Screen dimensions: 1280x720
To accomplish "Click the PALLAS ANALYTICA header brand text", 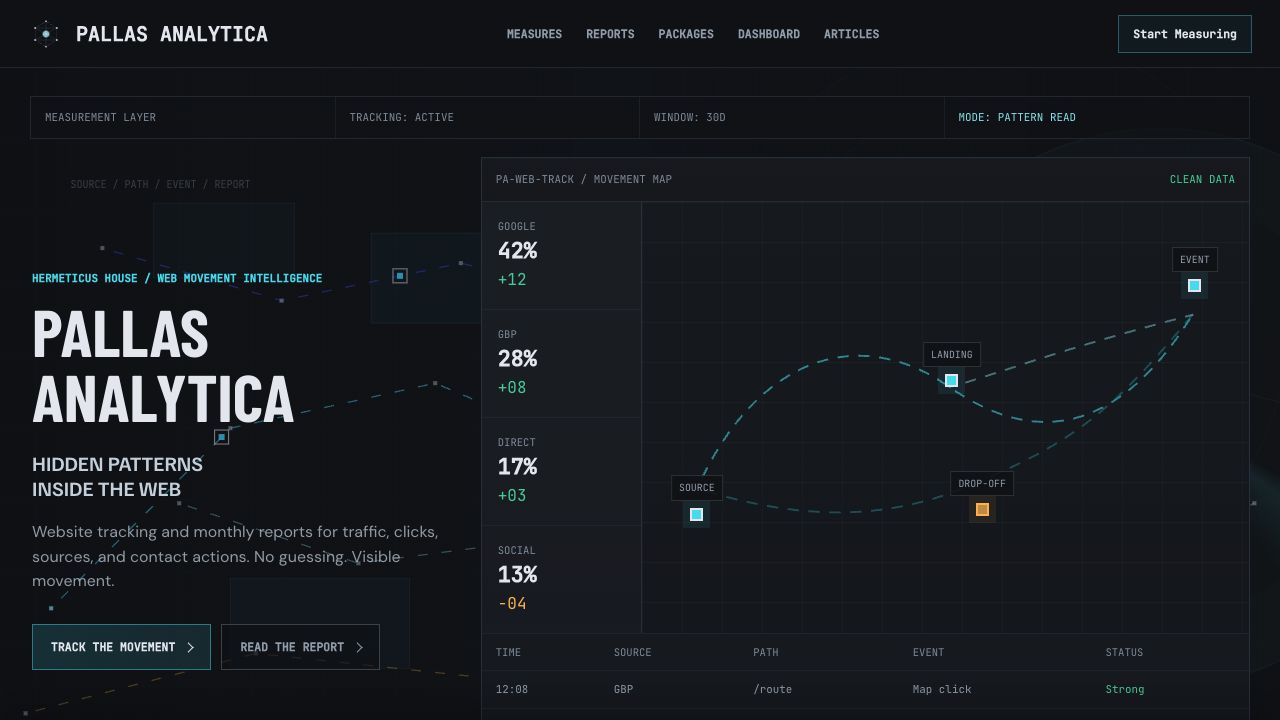I will [x=172, y=34].
